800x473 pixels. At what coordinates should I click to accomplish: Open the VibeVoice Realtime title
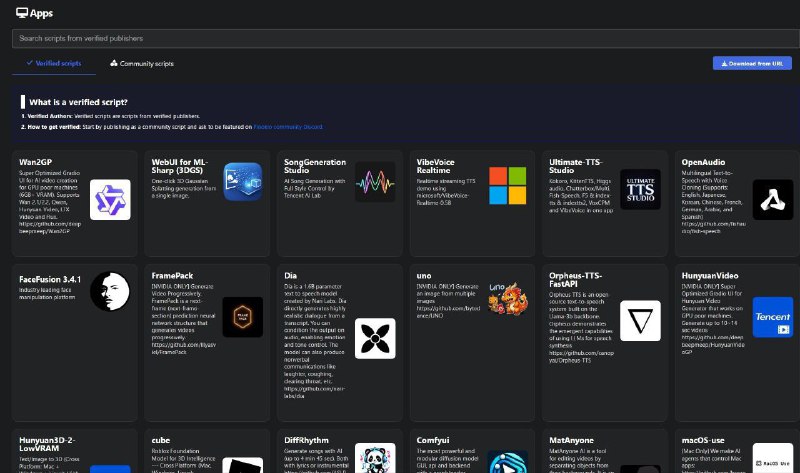point(435,166)
